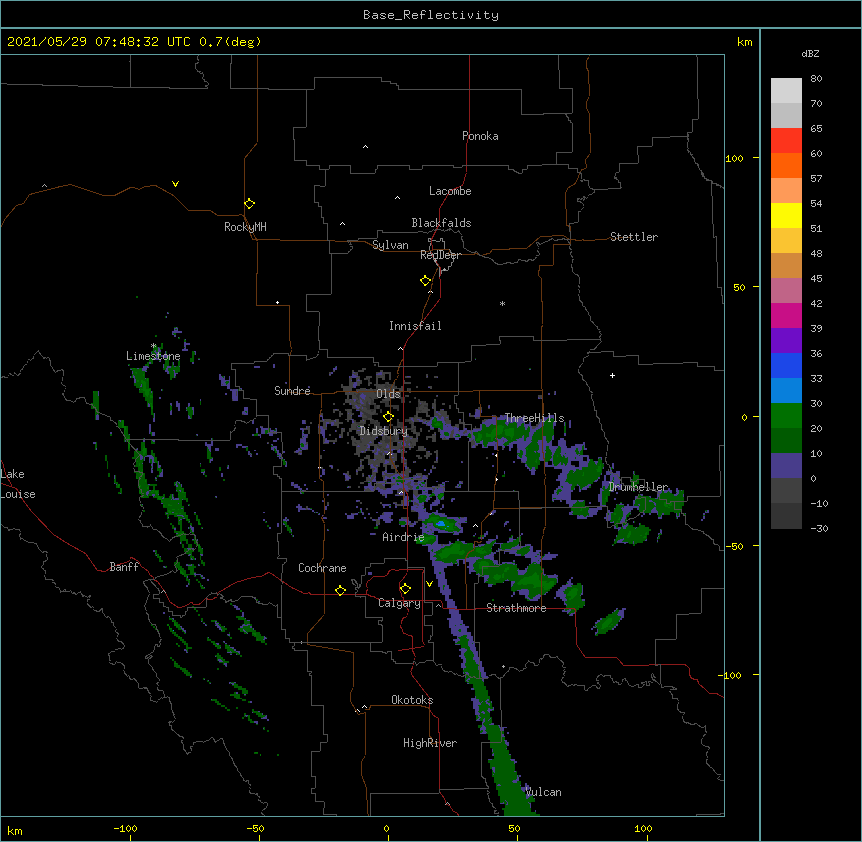This screenshot has width=862, height=842.
Task: Click the Sundre town label
Action: [x=292, y=391]
